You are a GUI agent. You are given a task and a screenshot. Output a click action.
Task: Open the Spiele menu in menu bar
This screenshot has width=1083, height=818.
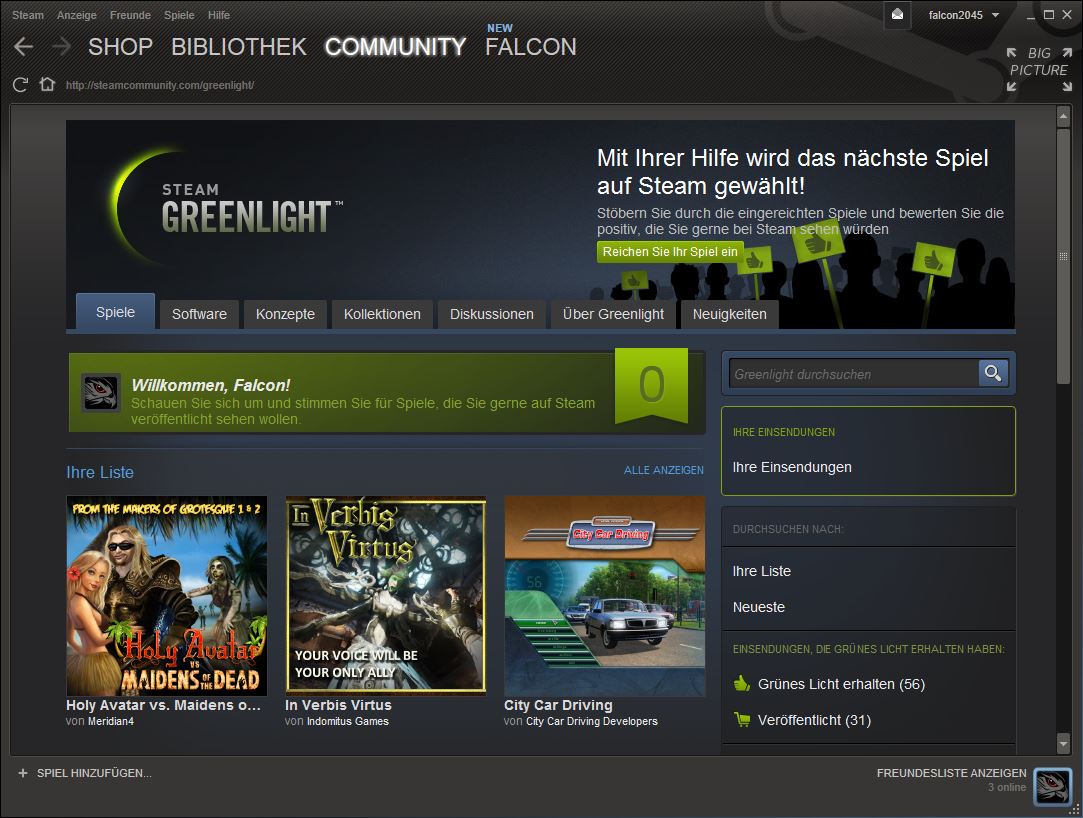tap(179, 15)
